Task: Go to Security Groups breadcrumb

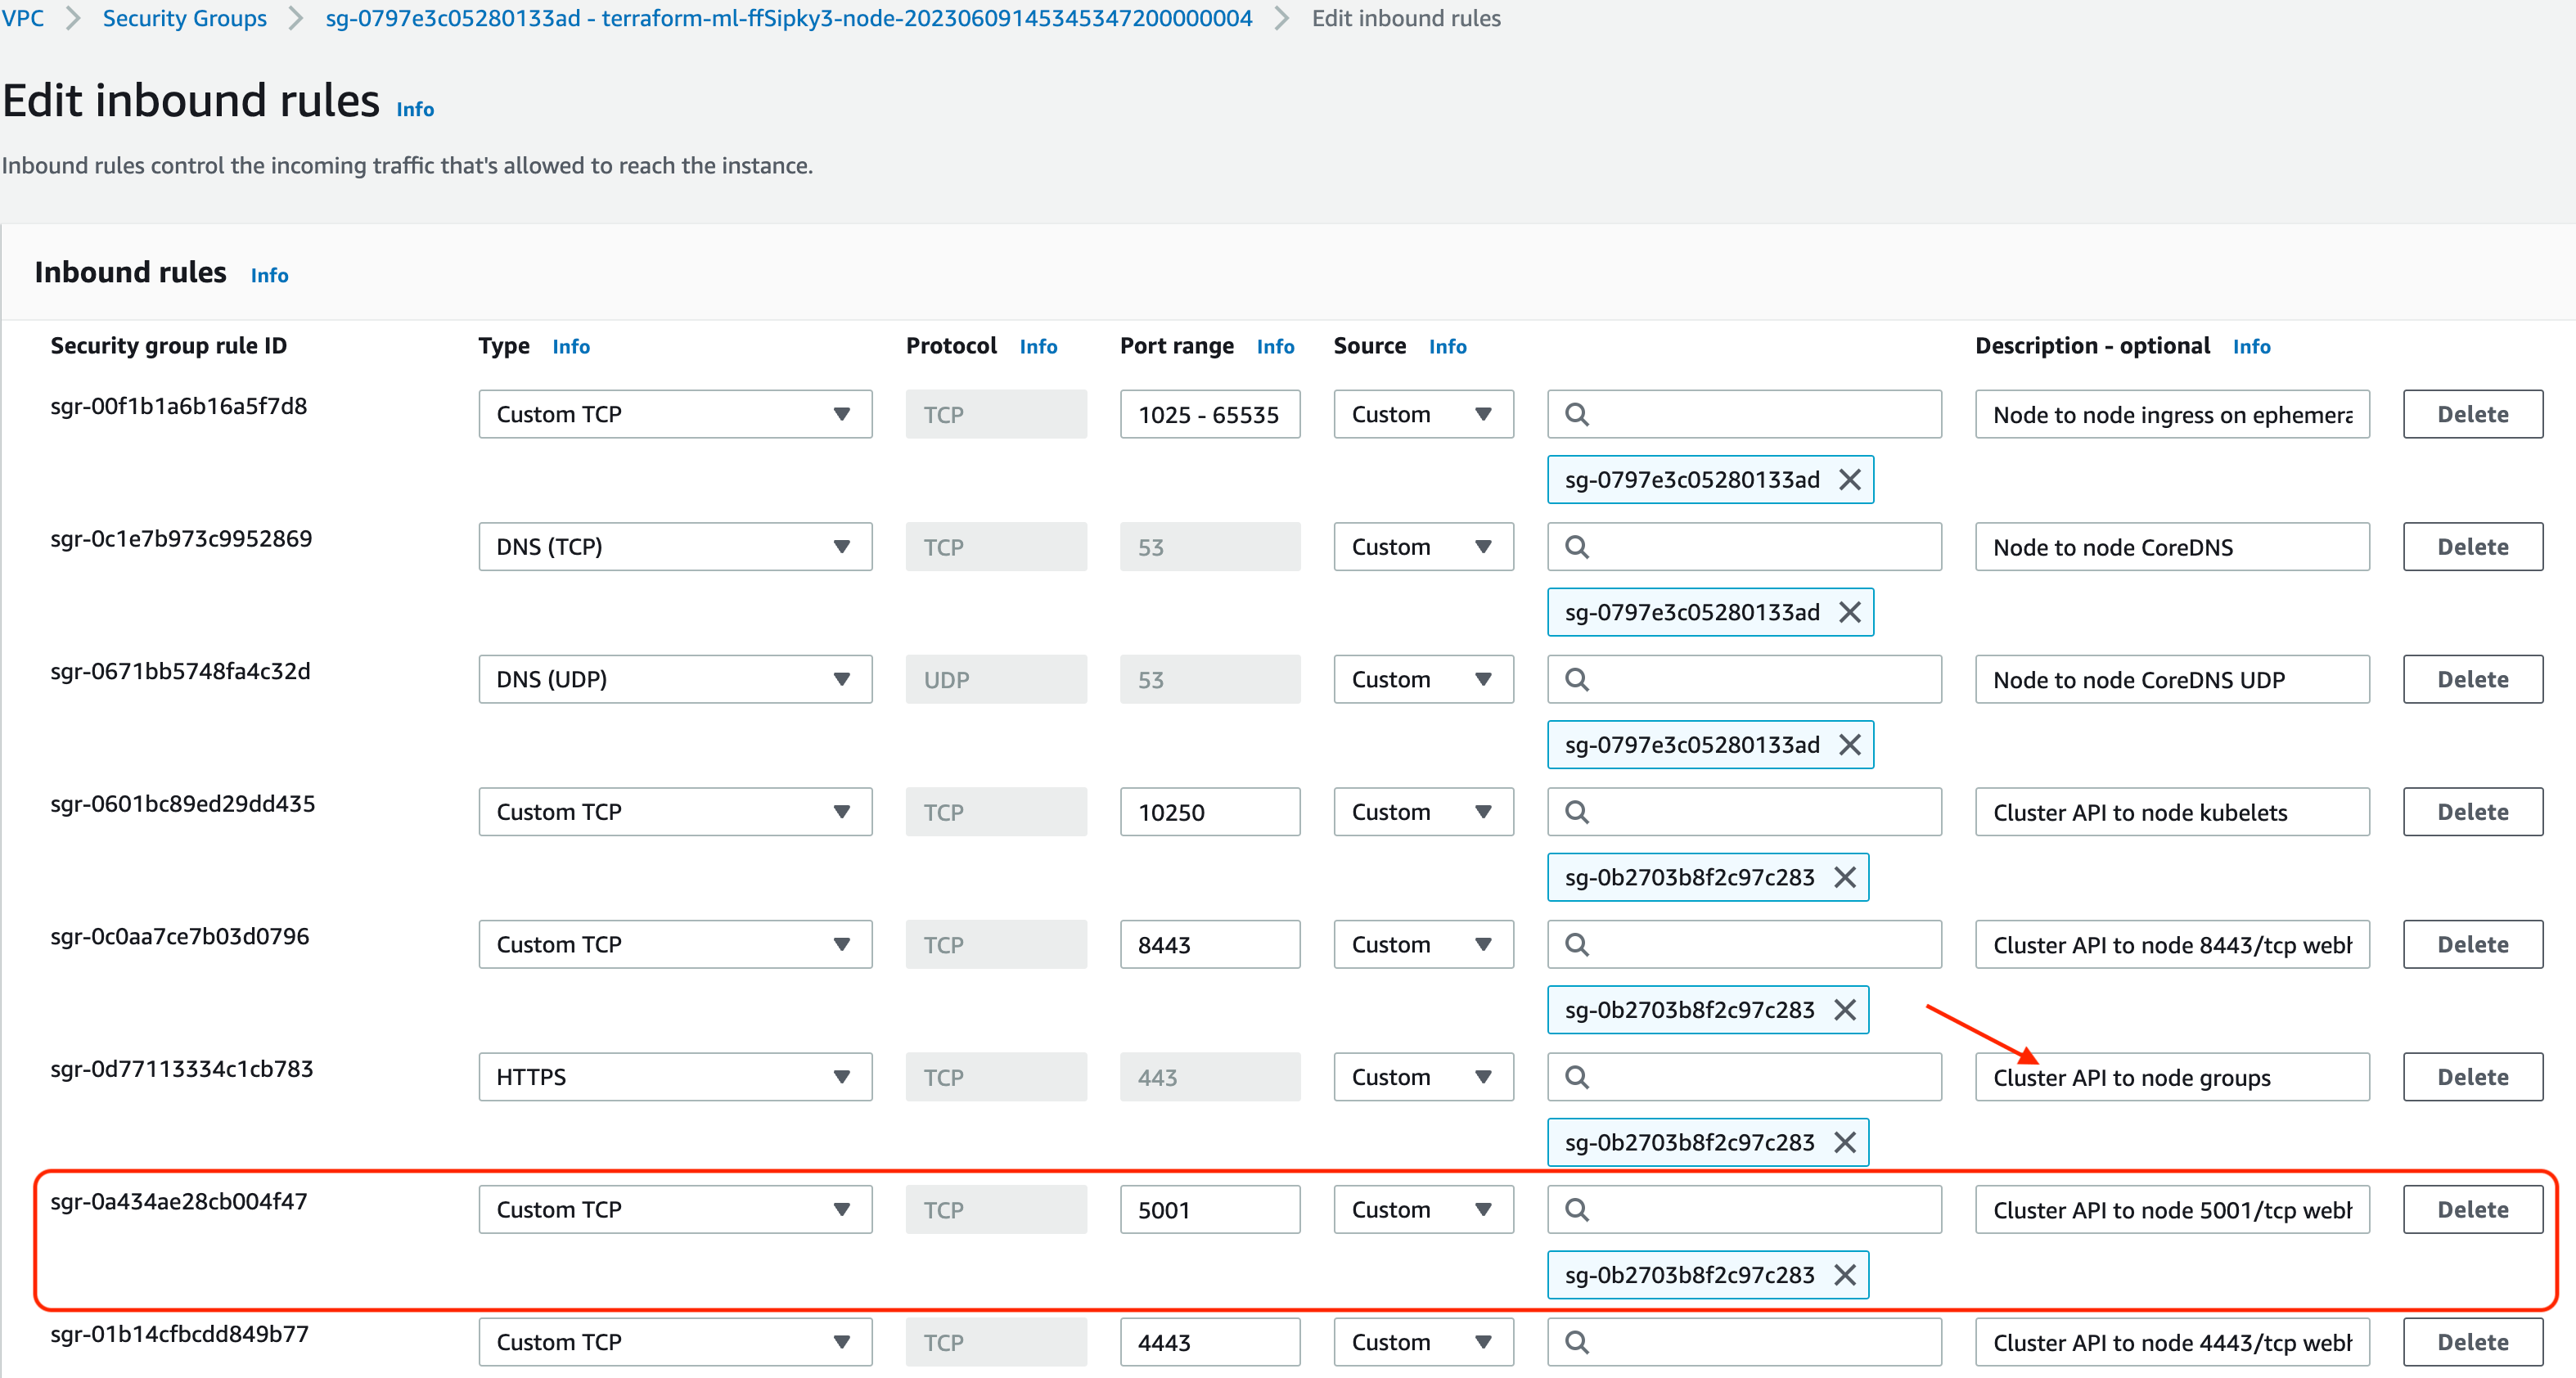Action: pyautogui.click(x=185, y=18)
